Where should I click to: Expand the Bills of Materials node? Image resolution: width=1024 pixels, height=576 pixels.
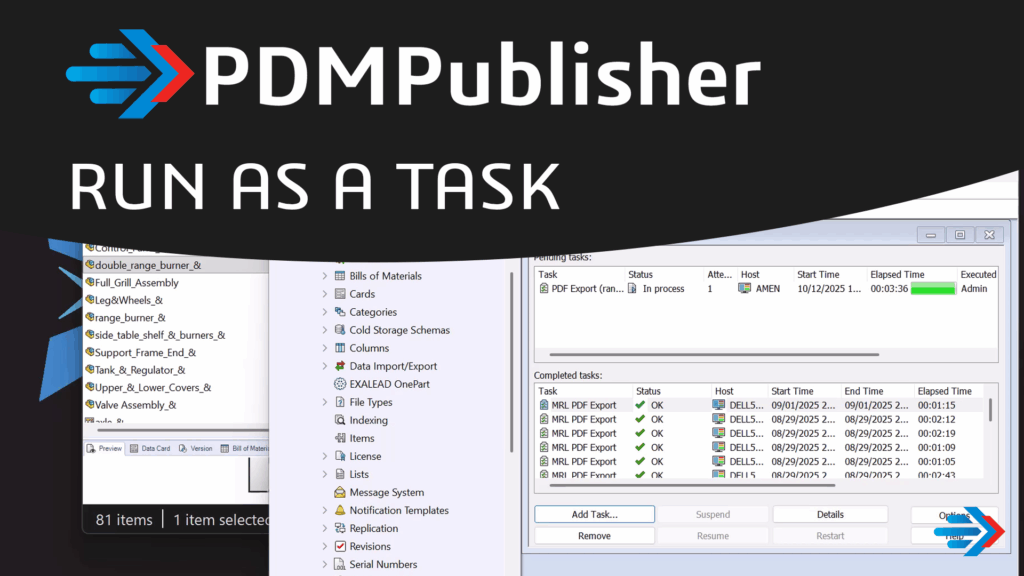pyautogui.click(x=325, y=276)
